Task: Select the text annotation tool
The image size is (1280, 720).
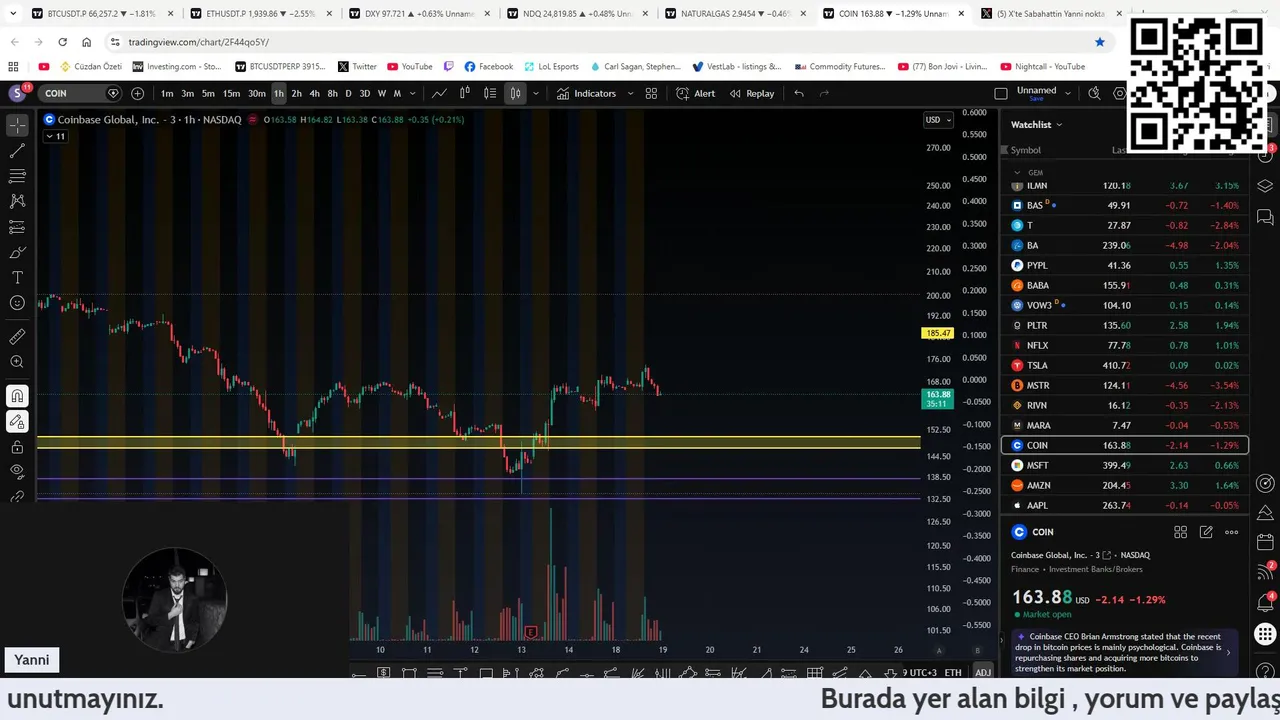Action: [x=17, y=277]
